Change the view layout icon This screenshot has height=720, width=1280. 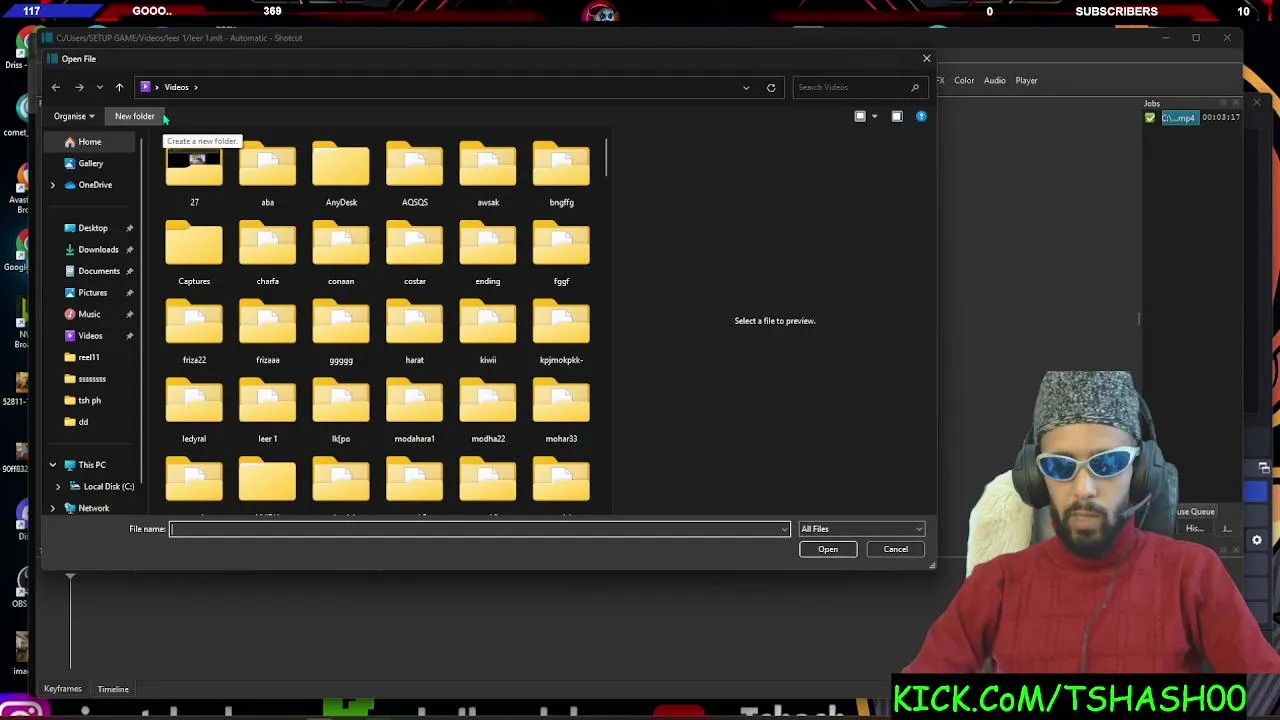860,116
